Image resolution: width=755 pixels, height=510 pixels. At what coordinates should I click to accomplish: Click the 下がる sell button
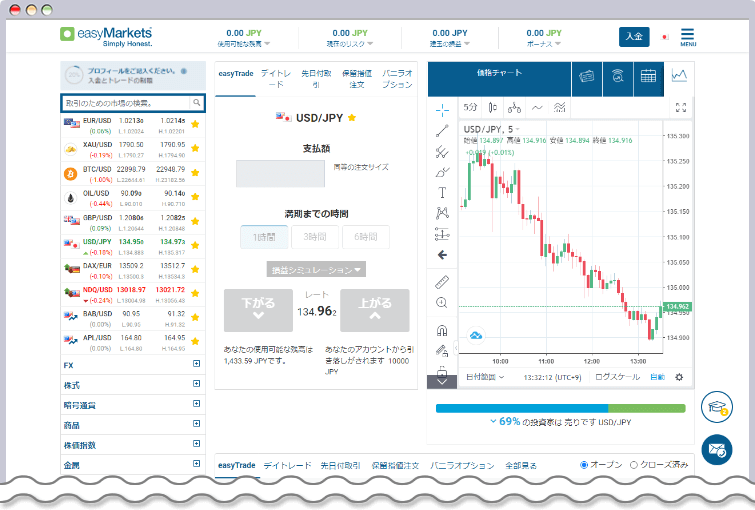click(258, 310)
